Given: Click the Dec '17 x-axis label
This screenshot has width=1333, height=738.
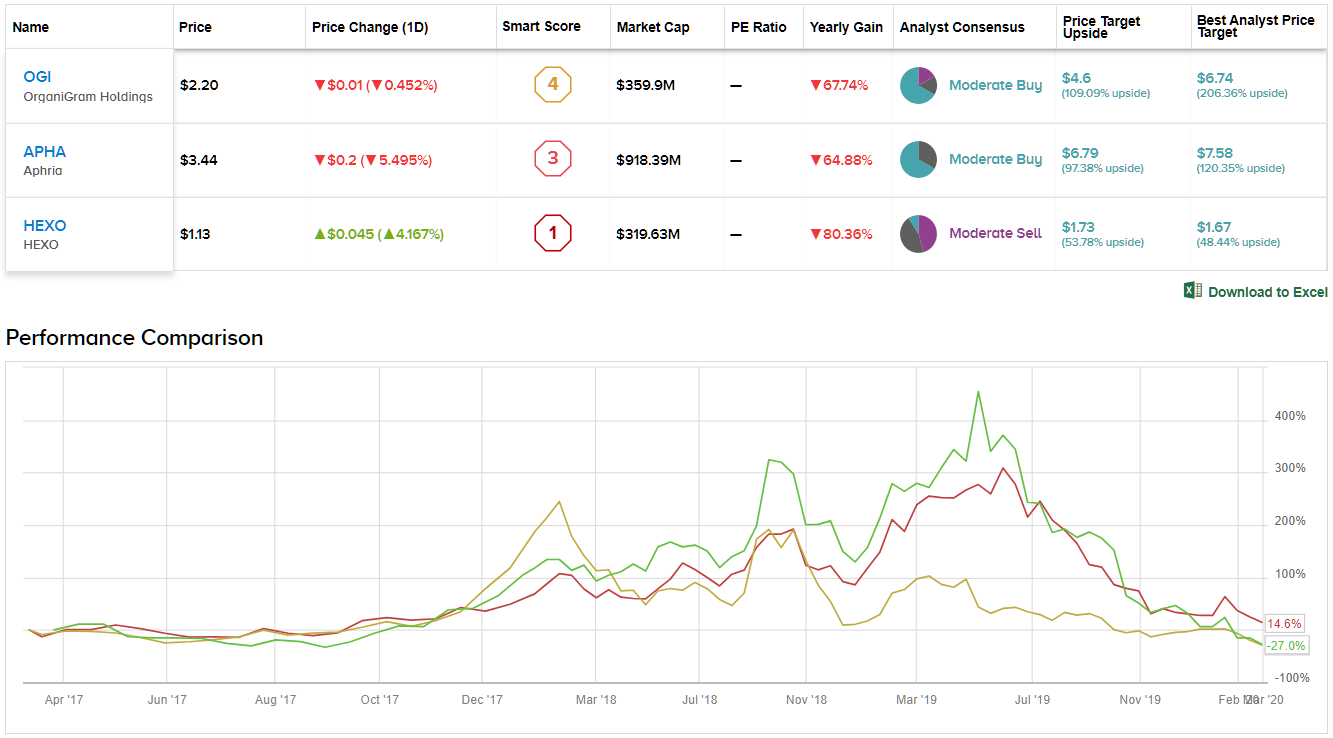Looking at the screenshot, I should pyautogui.click(x=483, y=699).
